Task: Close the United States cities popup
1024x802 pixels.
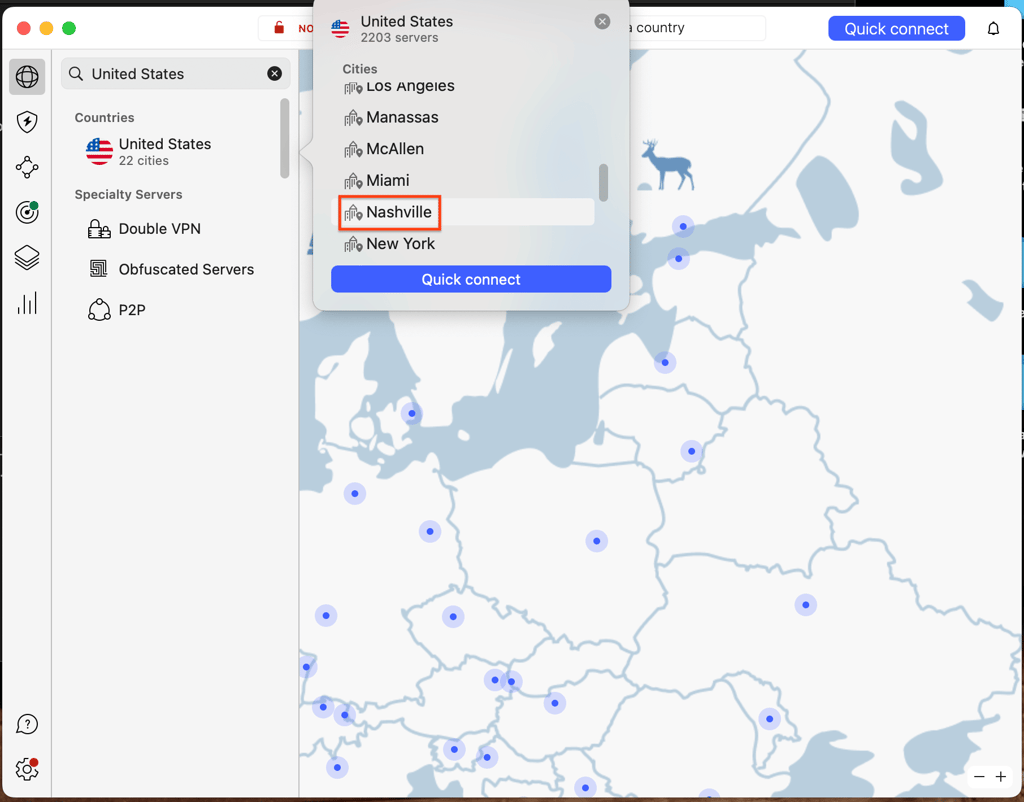Action: pos(602,22)
